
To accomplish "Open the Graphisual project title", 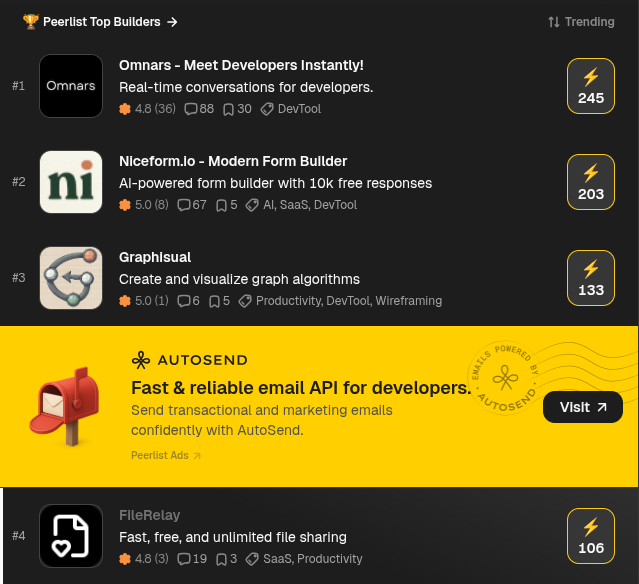I will point(155,258).
